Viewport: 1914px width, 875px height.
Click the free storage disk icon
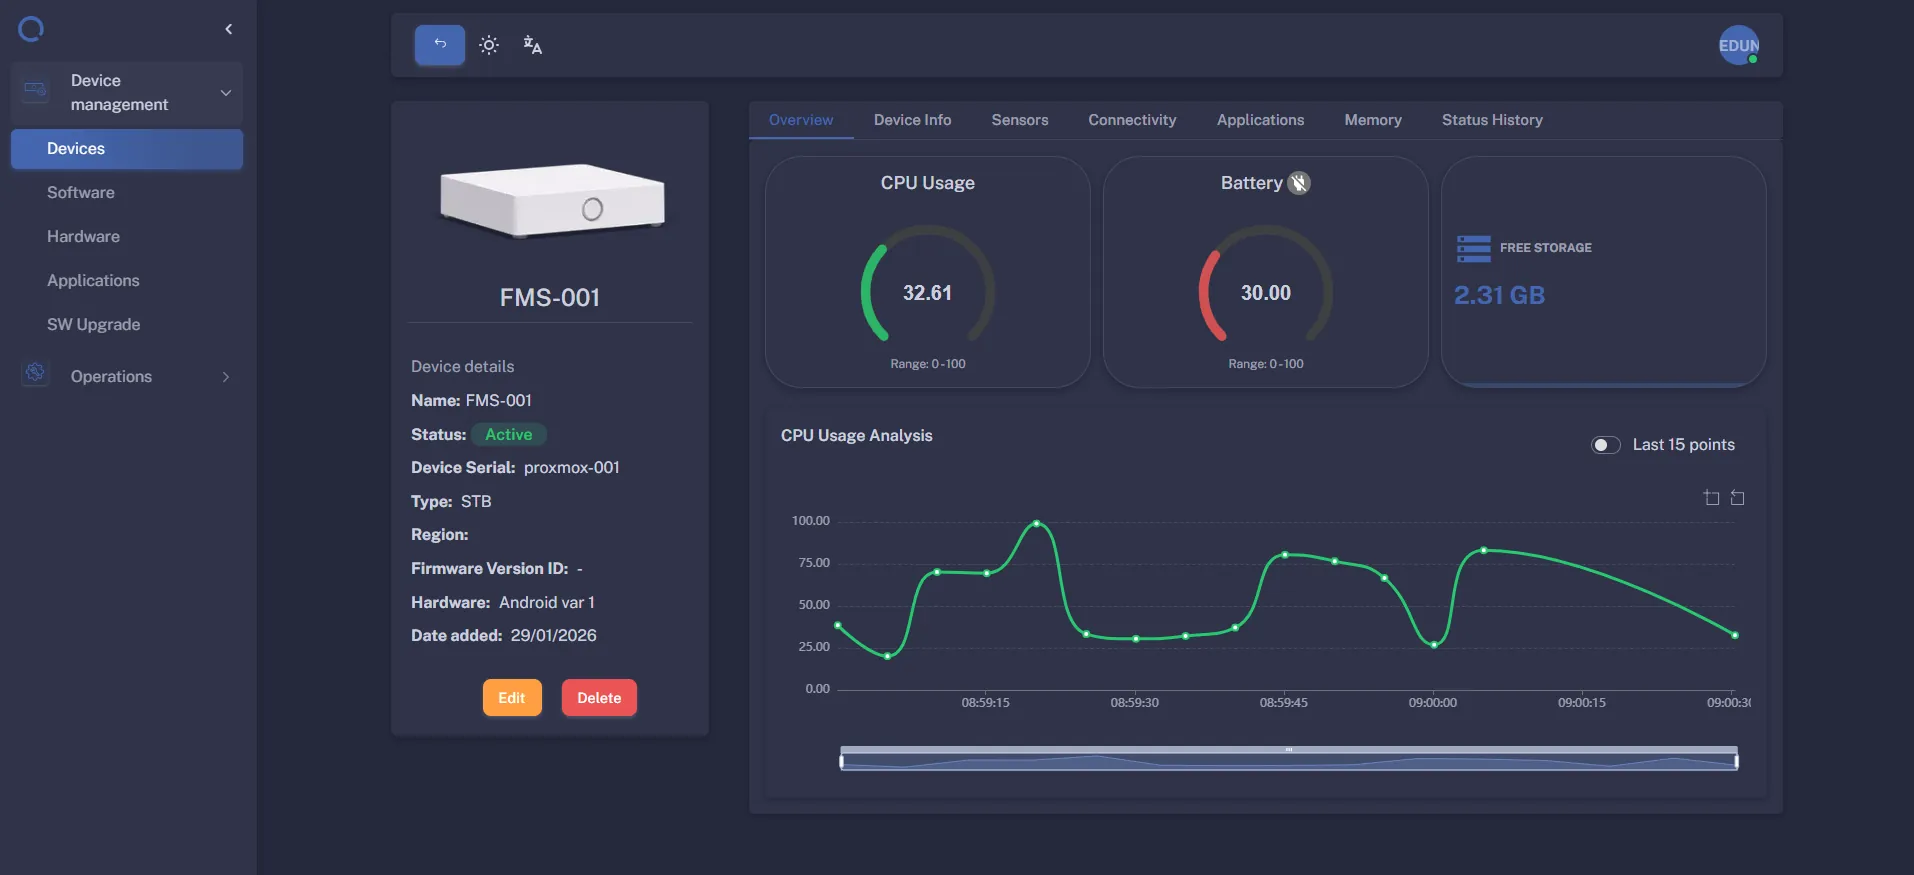coord(1473,248)
